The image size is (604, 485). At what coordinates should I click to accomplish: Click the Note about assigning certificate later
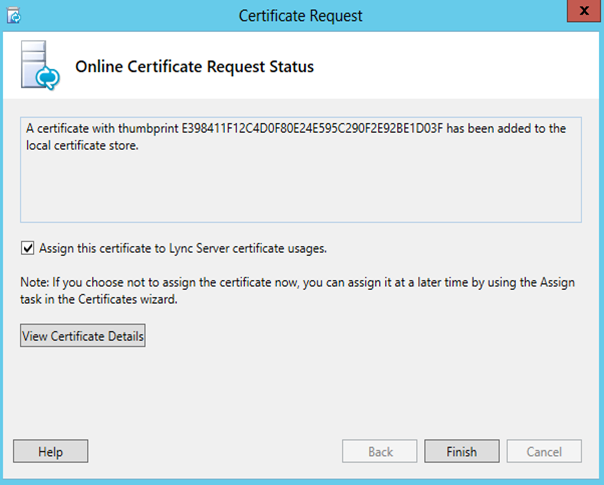coord(297,290)
